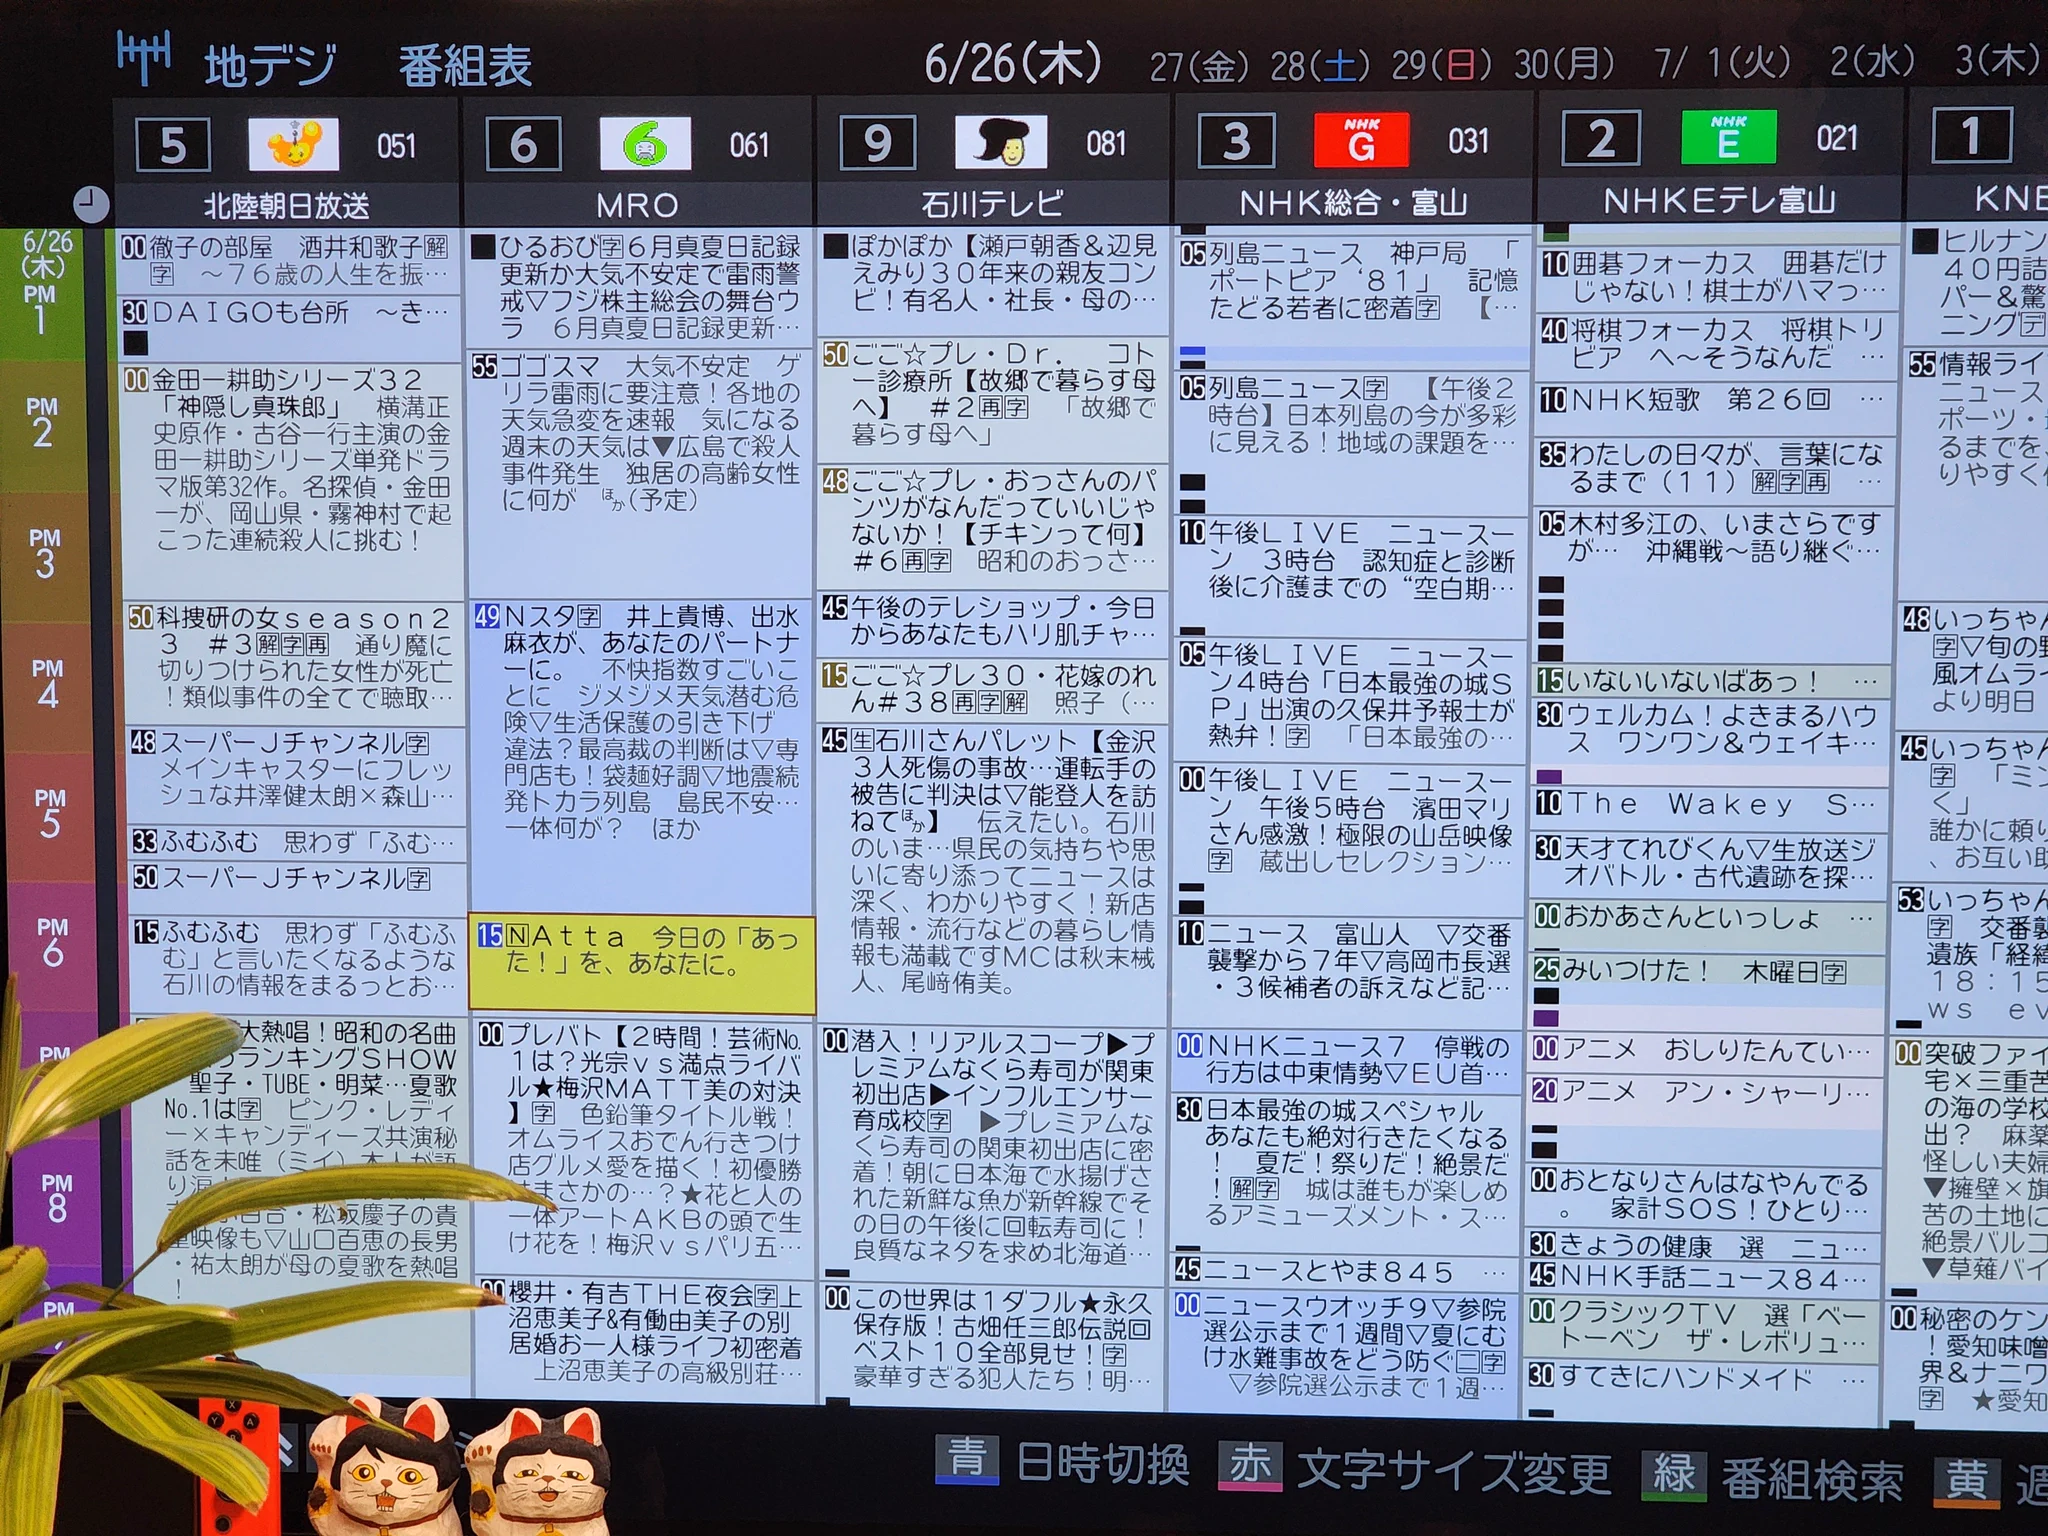
Task: Jump to the PM 5 time slot
Action: (x=50, y=815)
